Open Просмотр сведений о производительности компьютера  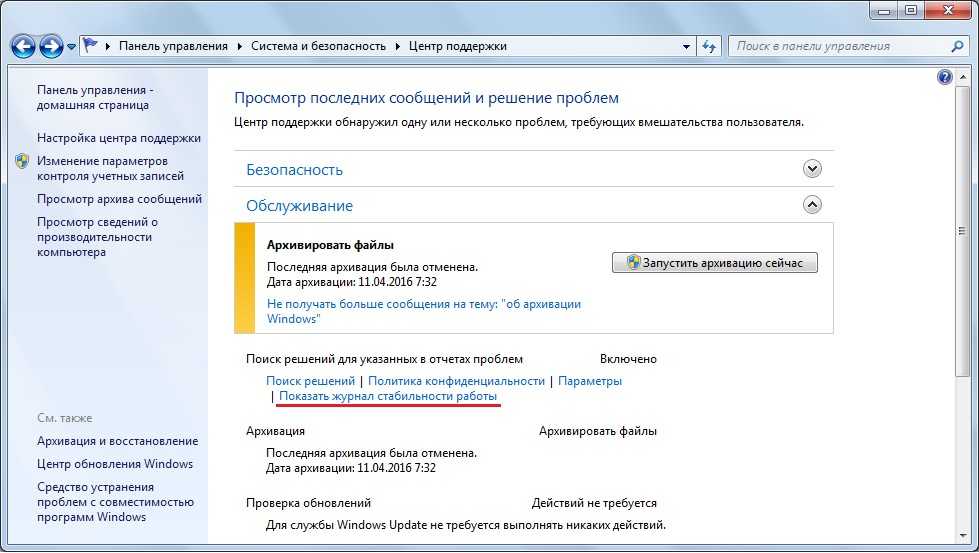click(97, 237)
